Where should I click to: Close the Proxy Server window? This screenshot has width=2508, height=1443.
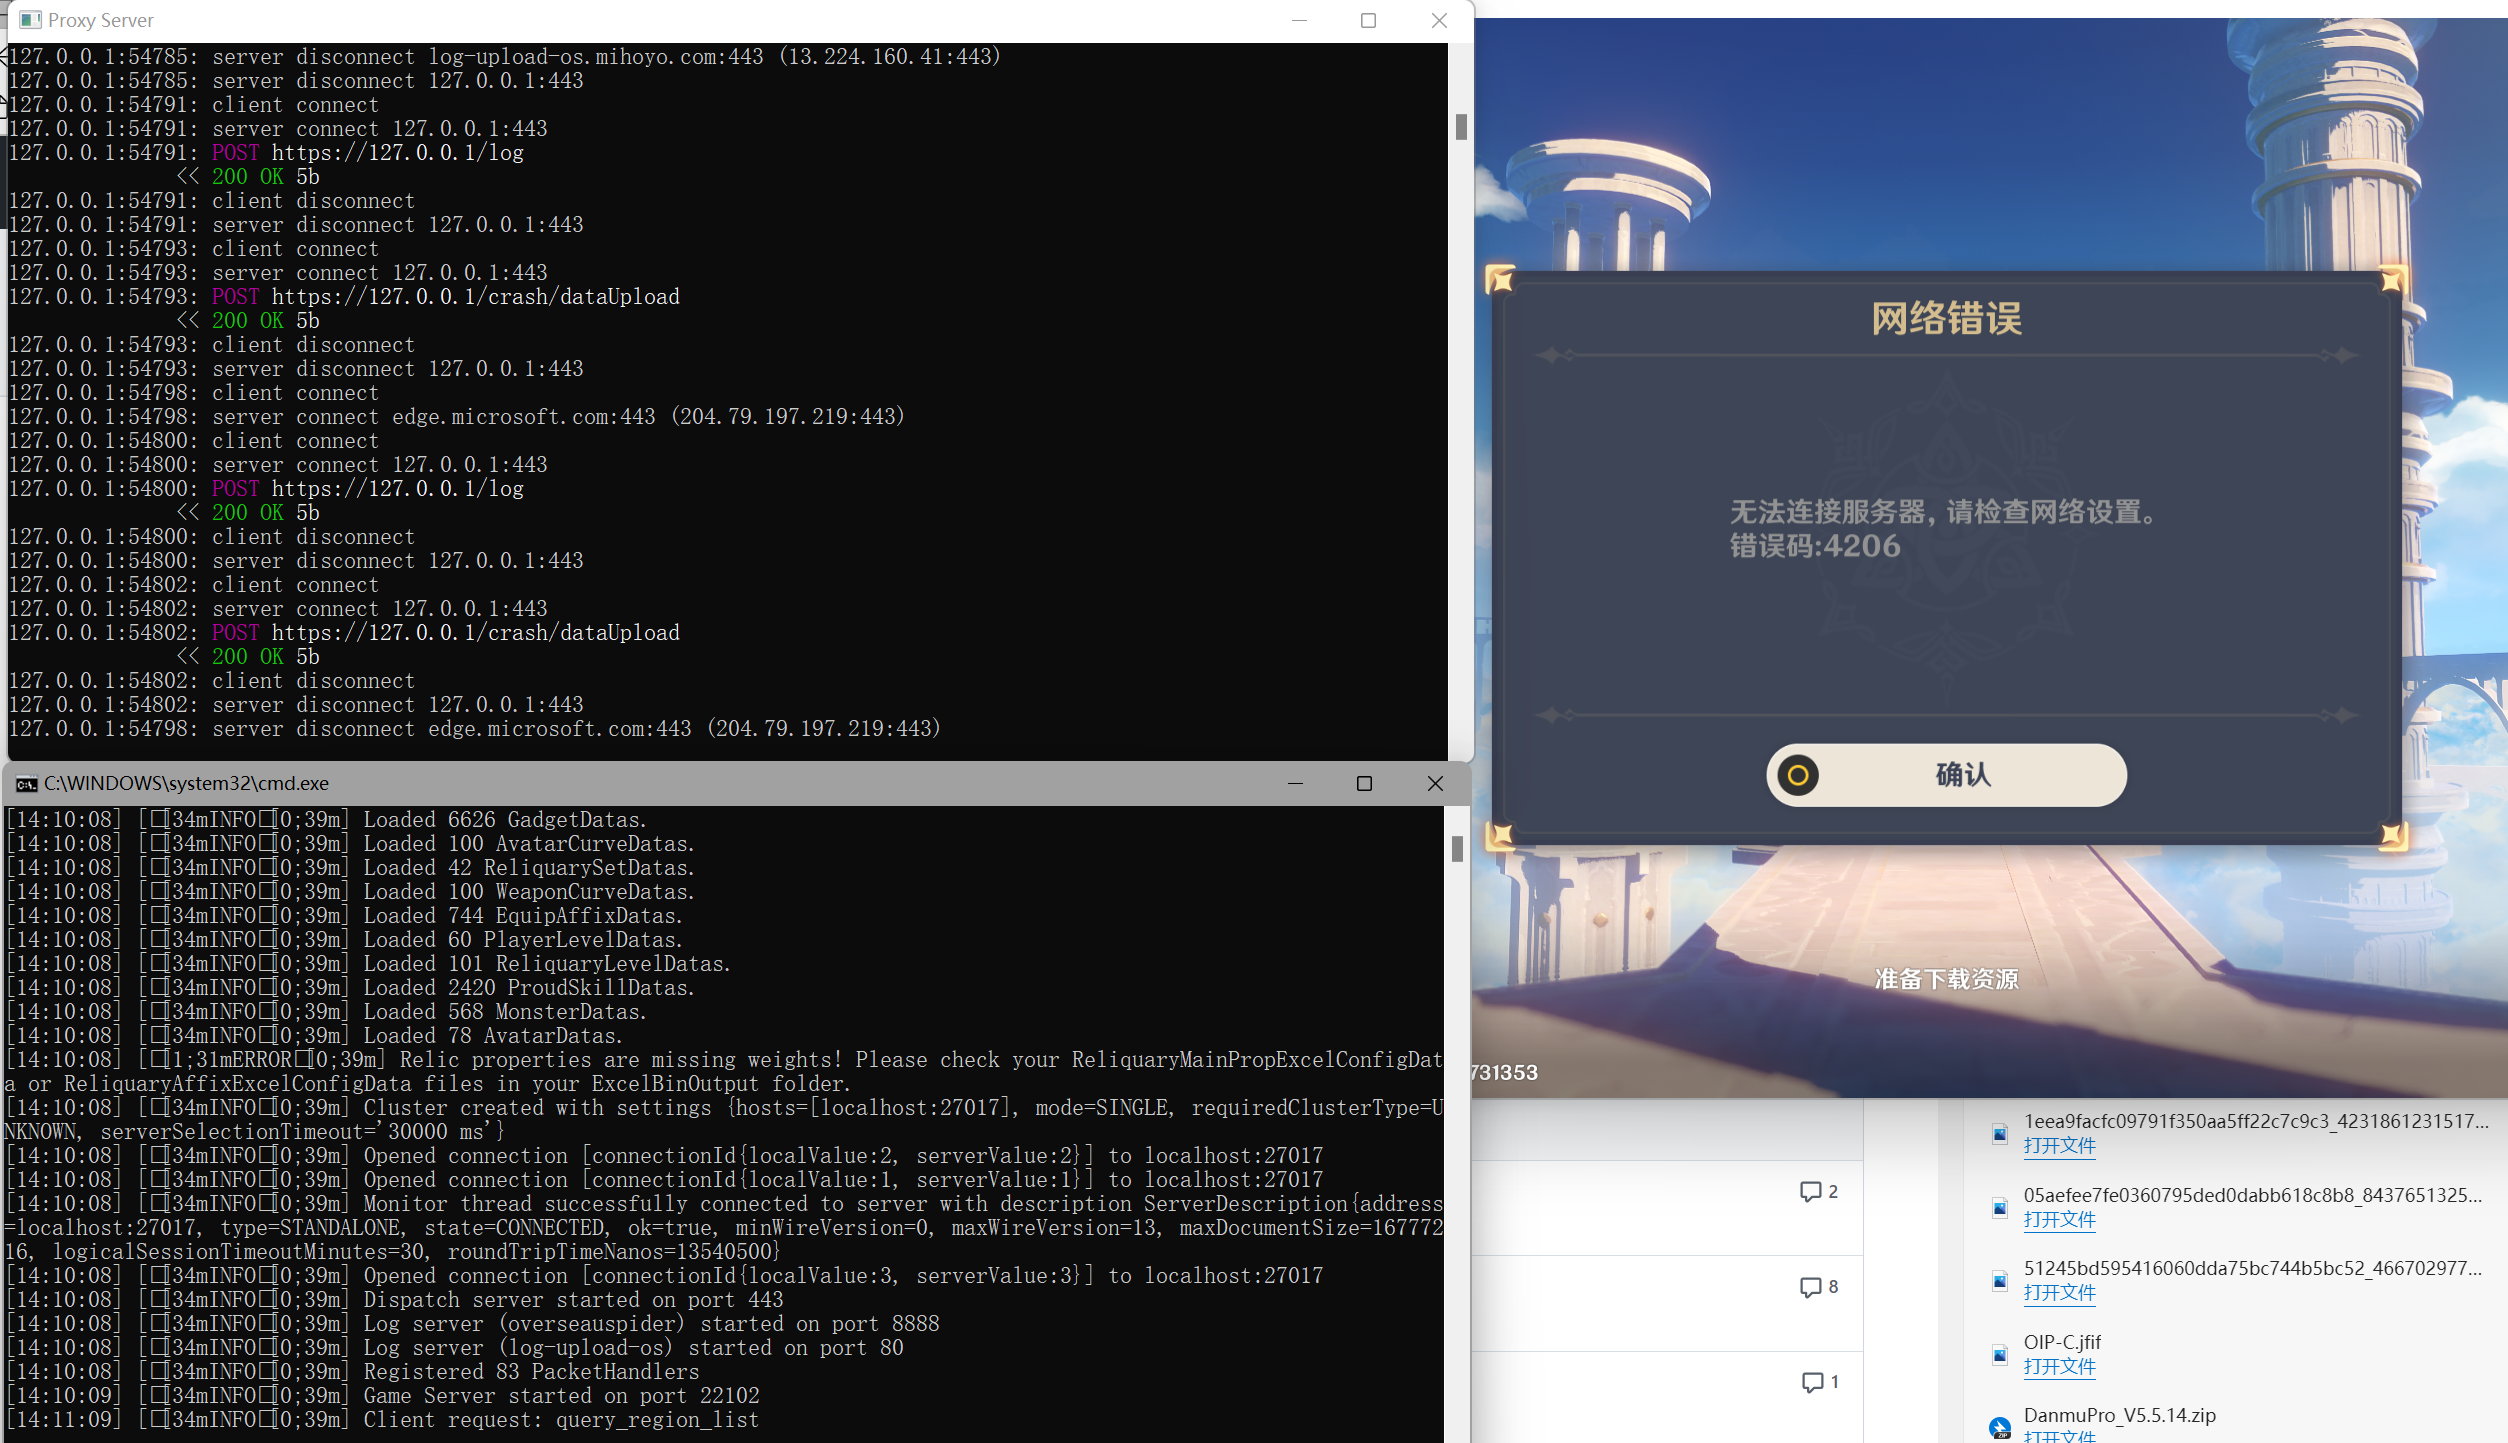pyautogui.click(x=1439, y=20)
